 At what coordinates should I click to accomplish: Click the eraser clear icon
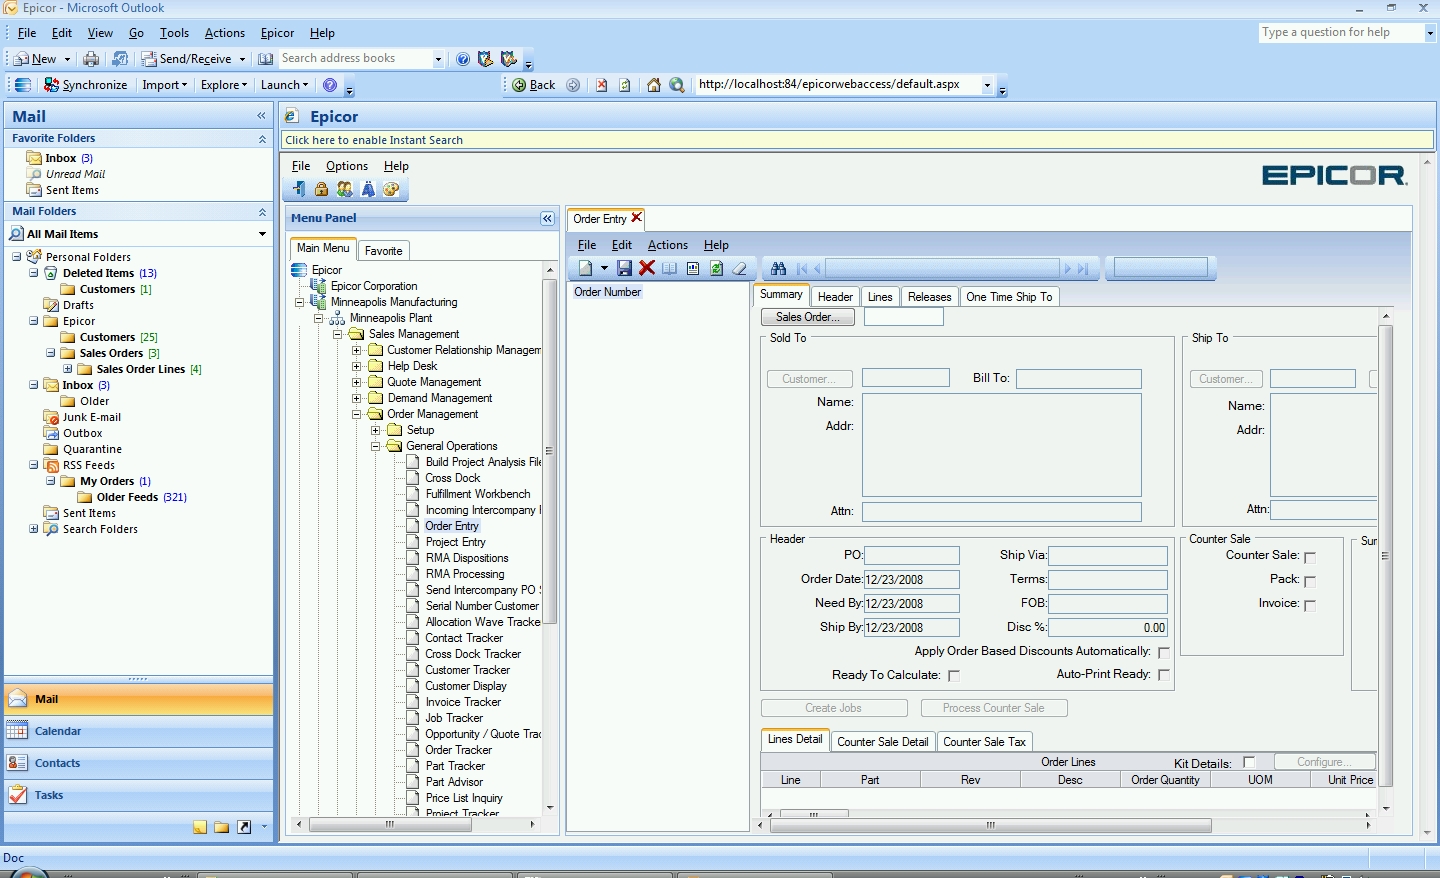pyautogui.click(x=740, y=268)
